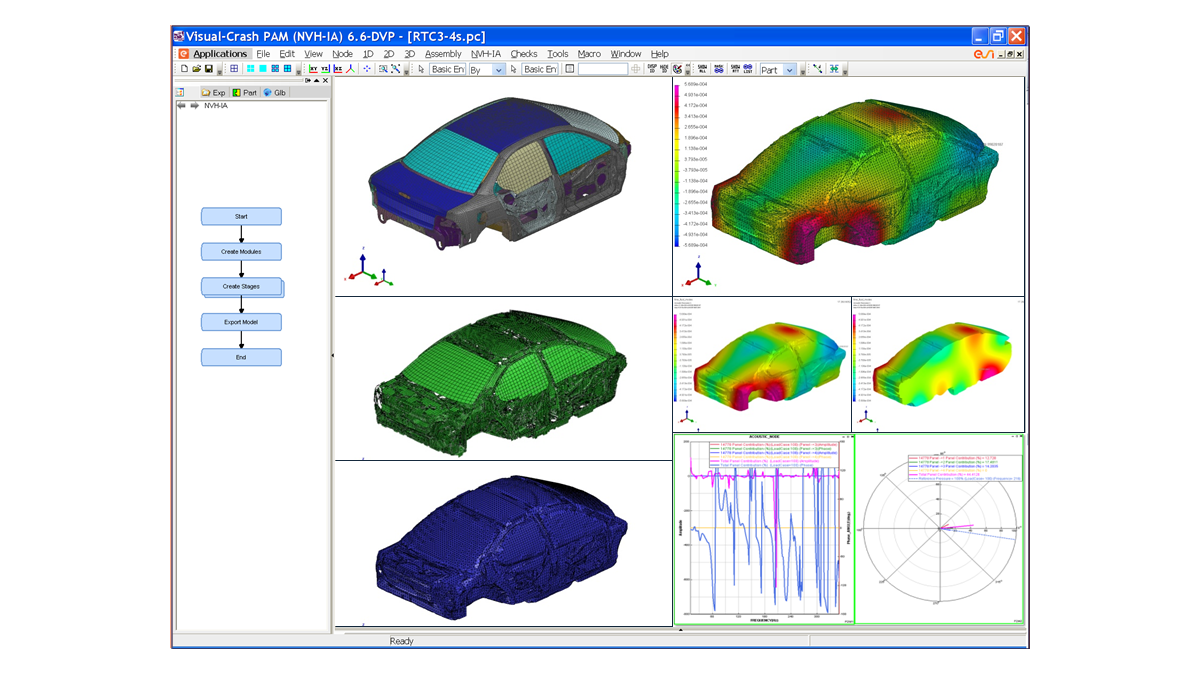Click the back arrow in NVH-IA panel
Screen dimensions: 1200x675
182,105
